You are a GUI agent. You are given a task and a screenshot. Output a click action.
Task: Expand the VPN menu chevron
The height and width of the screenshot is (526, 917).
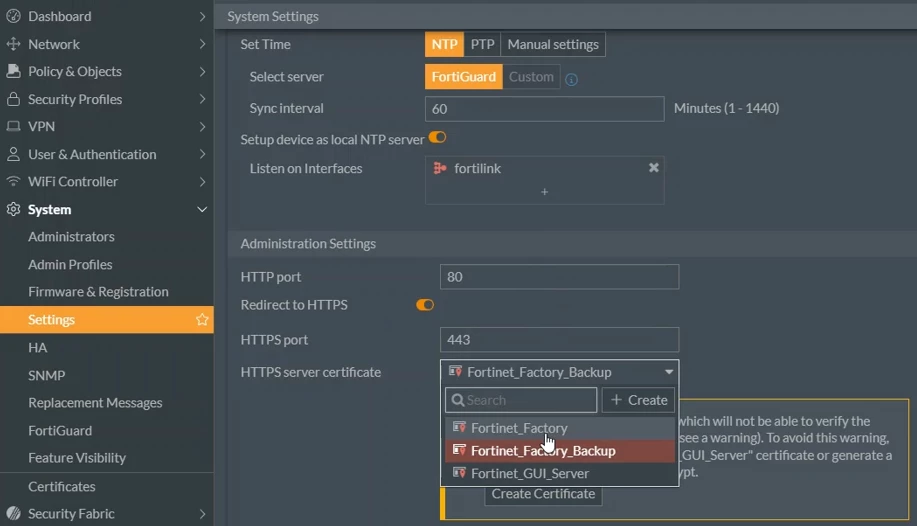pos(202,126)
